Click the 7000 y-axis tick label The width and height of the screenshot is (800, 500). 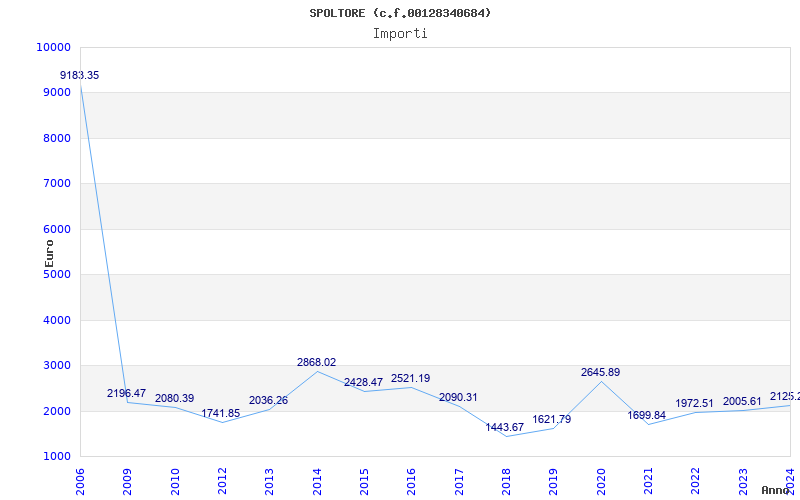point(56,184)
